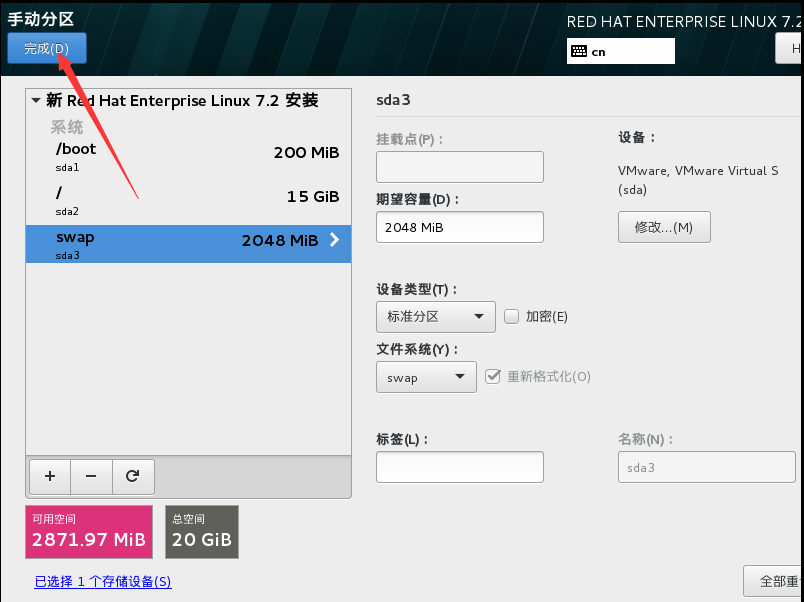The width and height of the screenshot is (804, 602).
Task: Select the / sda2 partition row
Action: pyautogui.click(x=188, y=202)
